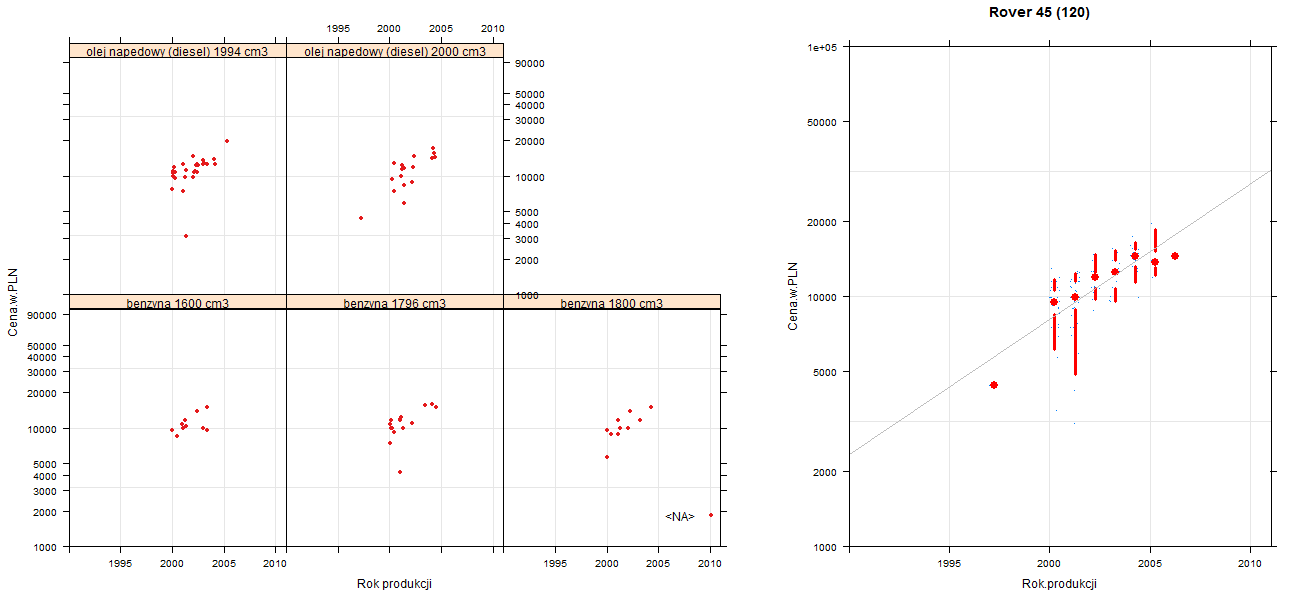Click '1995' tick above diesel 2000 panel

click(x=338, y=28)
